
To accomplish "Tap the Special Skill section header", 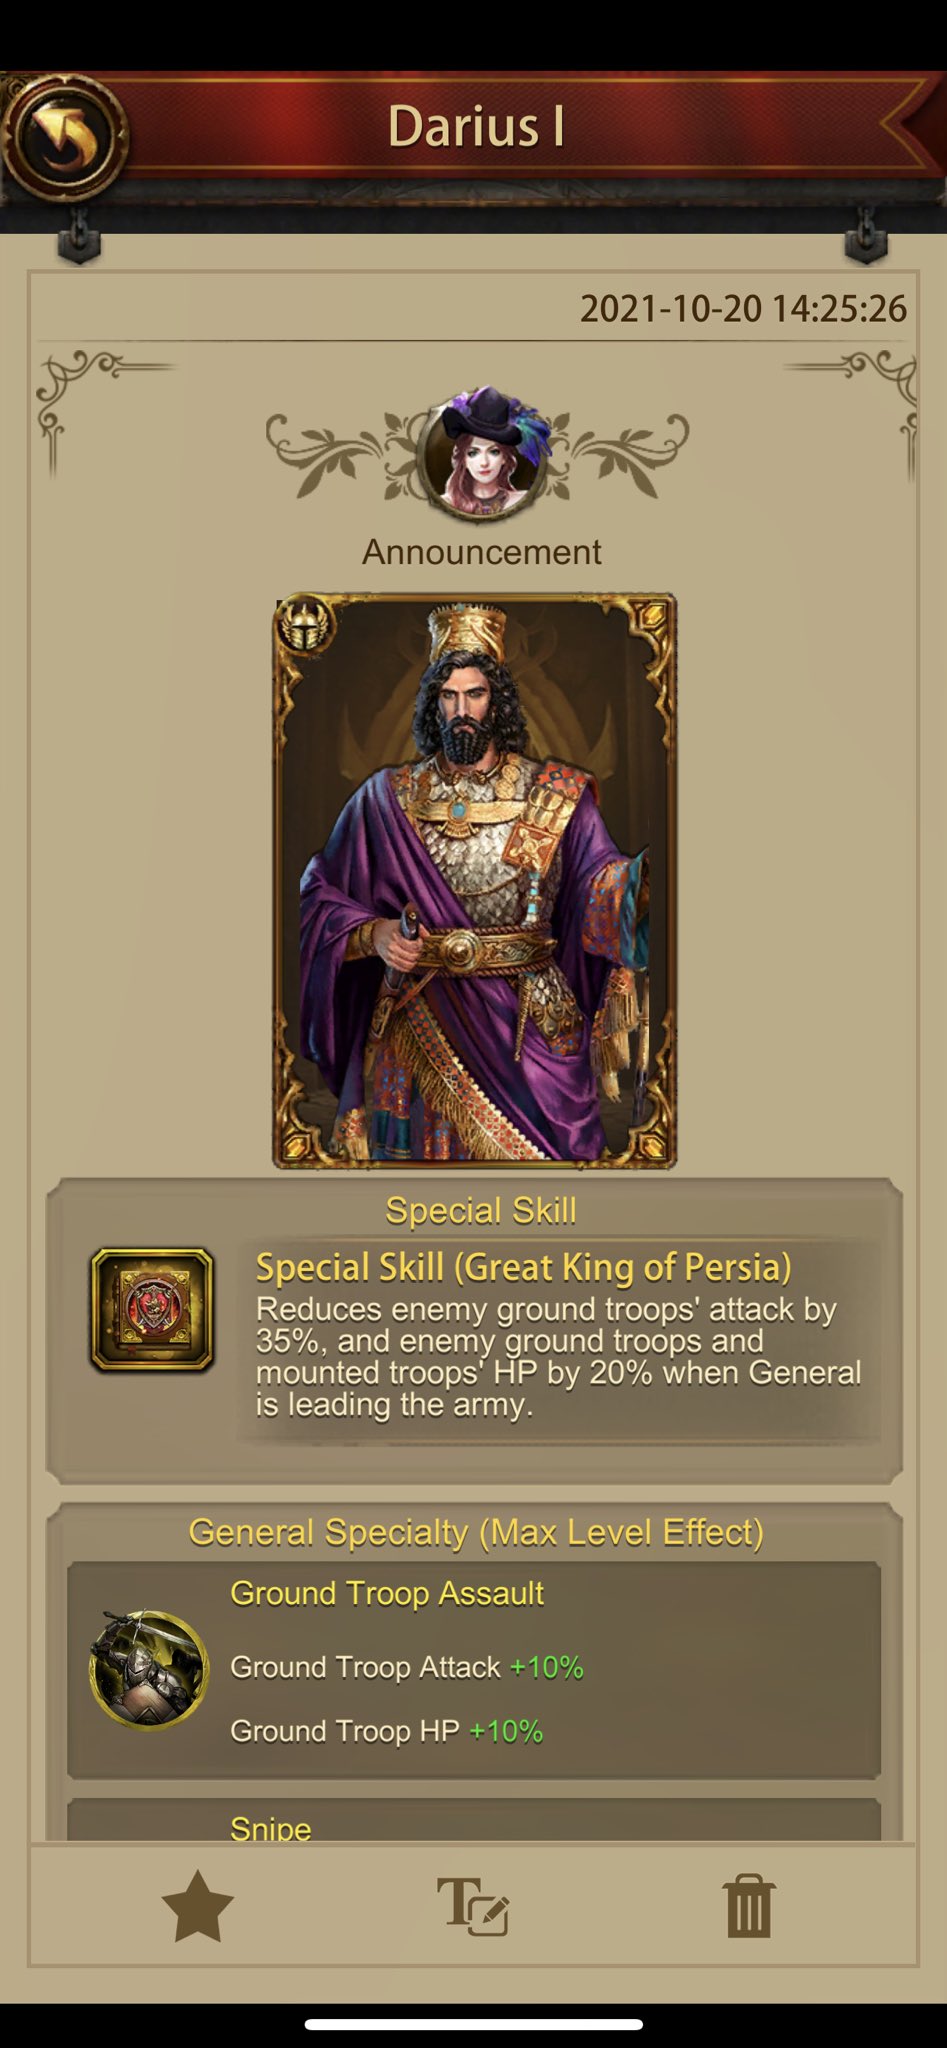I will [x=481, y=1210].
